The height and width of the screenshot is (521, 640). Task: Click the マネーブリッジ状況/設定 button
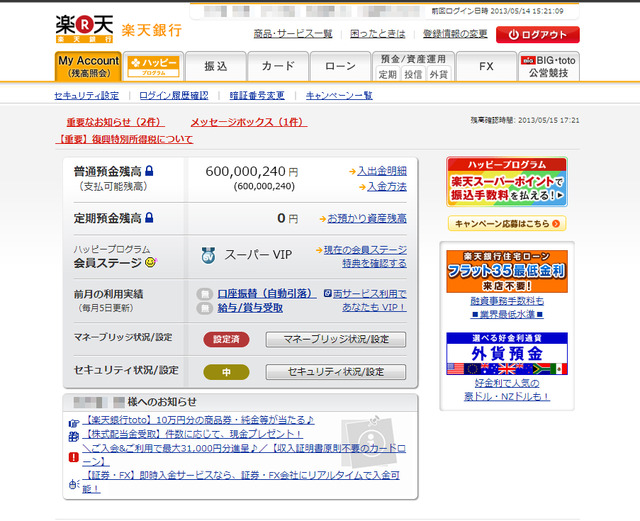coord(336,339)
